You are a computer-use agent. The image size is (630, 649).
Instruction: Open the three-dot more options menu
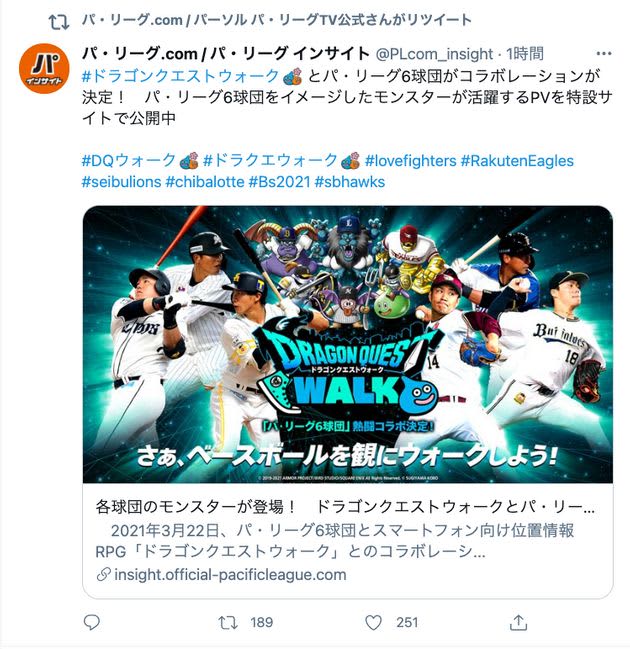point(604,53)
